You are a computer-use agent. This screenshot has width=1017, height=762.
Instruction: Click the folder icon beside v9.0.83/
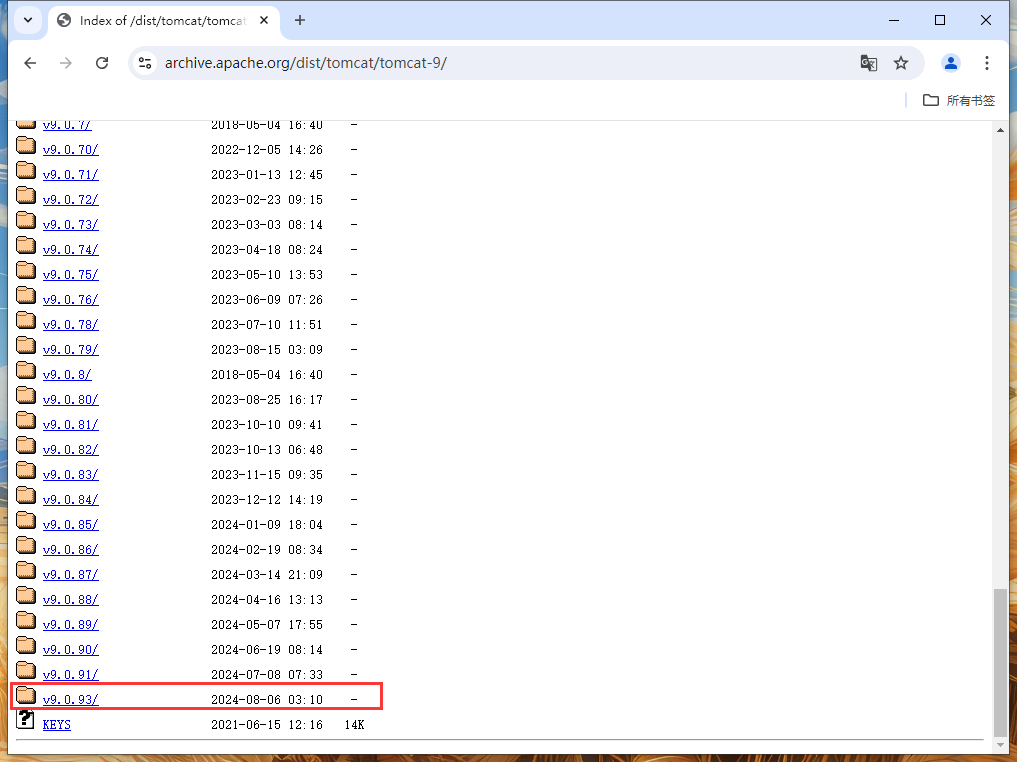click(26, 470)
